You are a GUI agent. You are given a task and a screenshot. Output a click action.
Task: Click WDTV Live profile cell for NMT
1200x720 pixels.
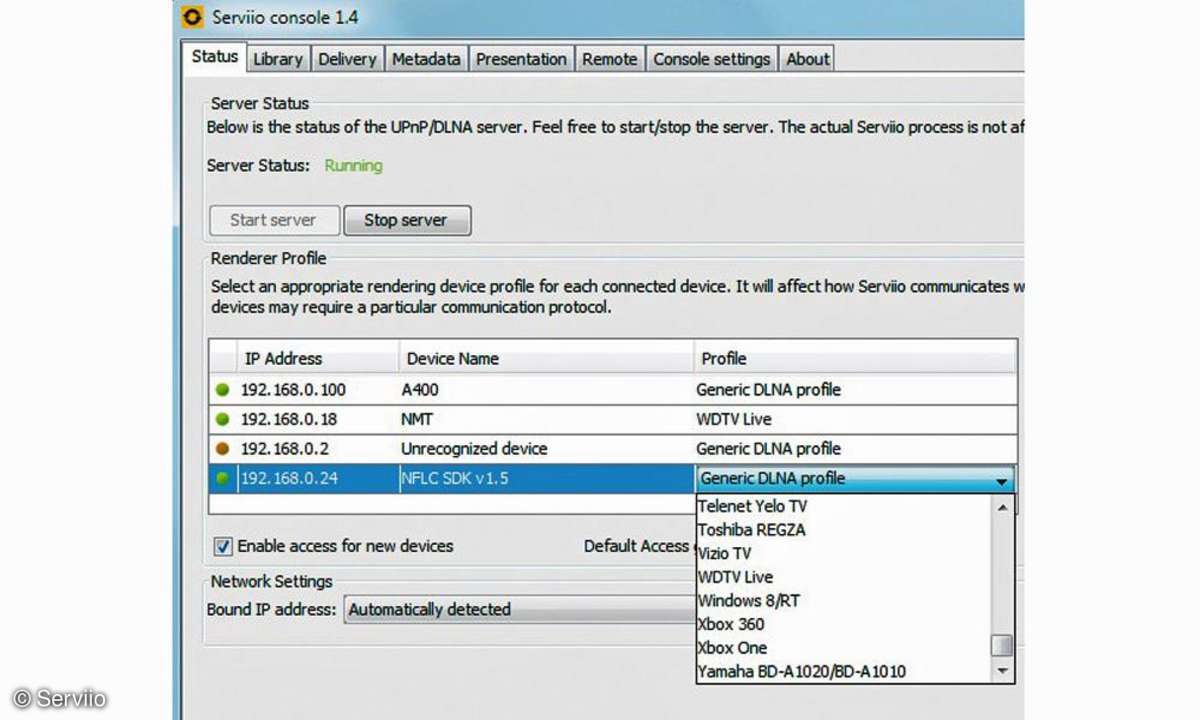coord(855,419)
